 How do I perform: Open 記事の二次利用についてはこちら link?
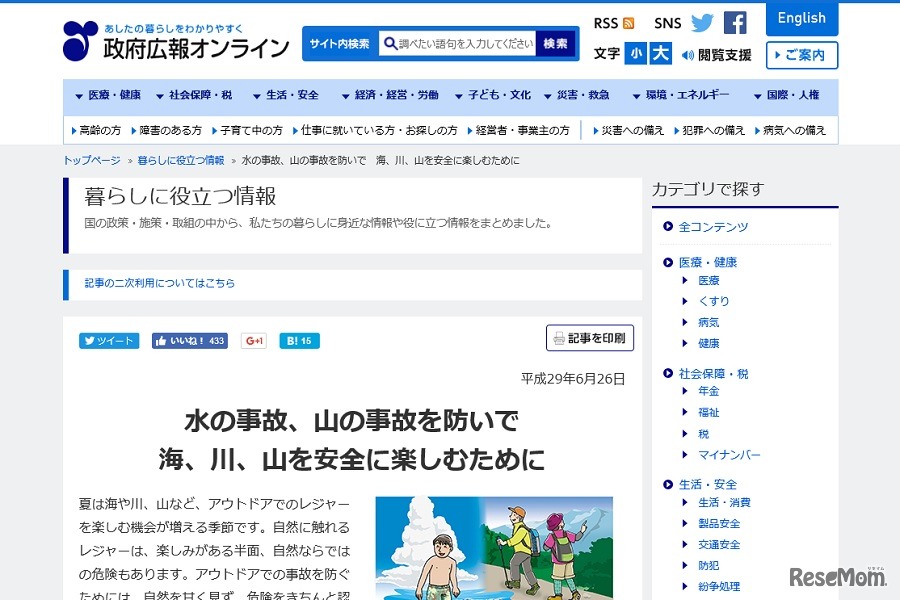[160, 283]
